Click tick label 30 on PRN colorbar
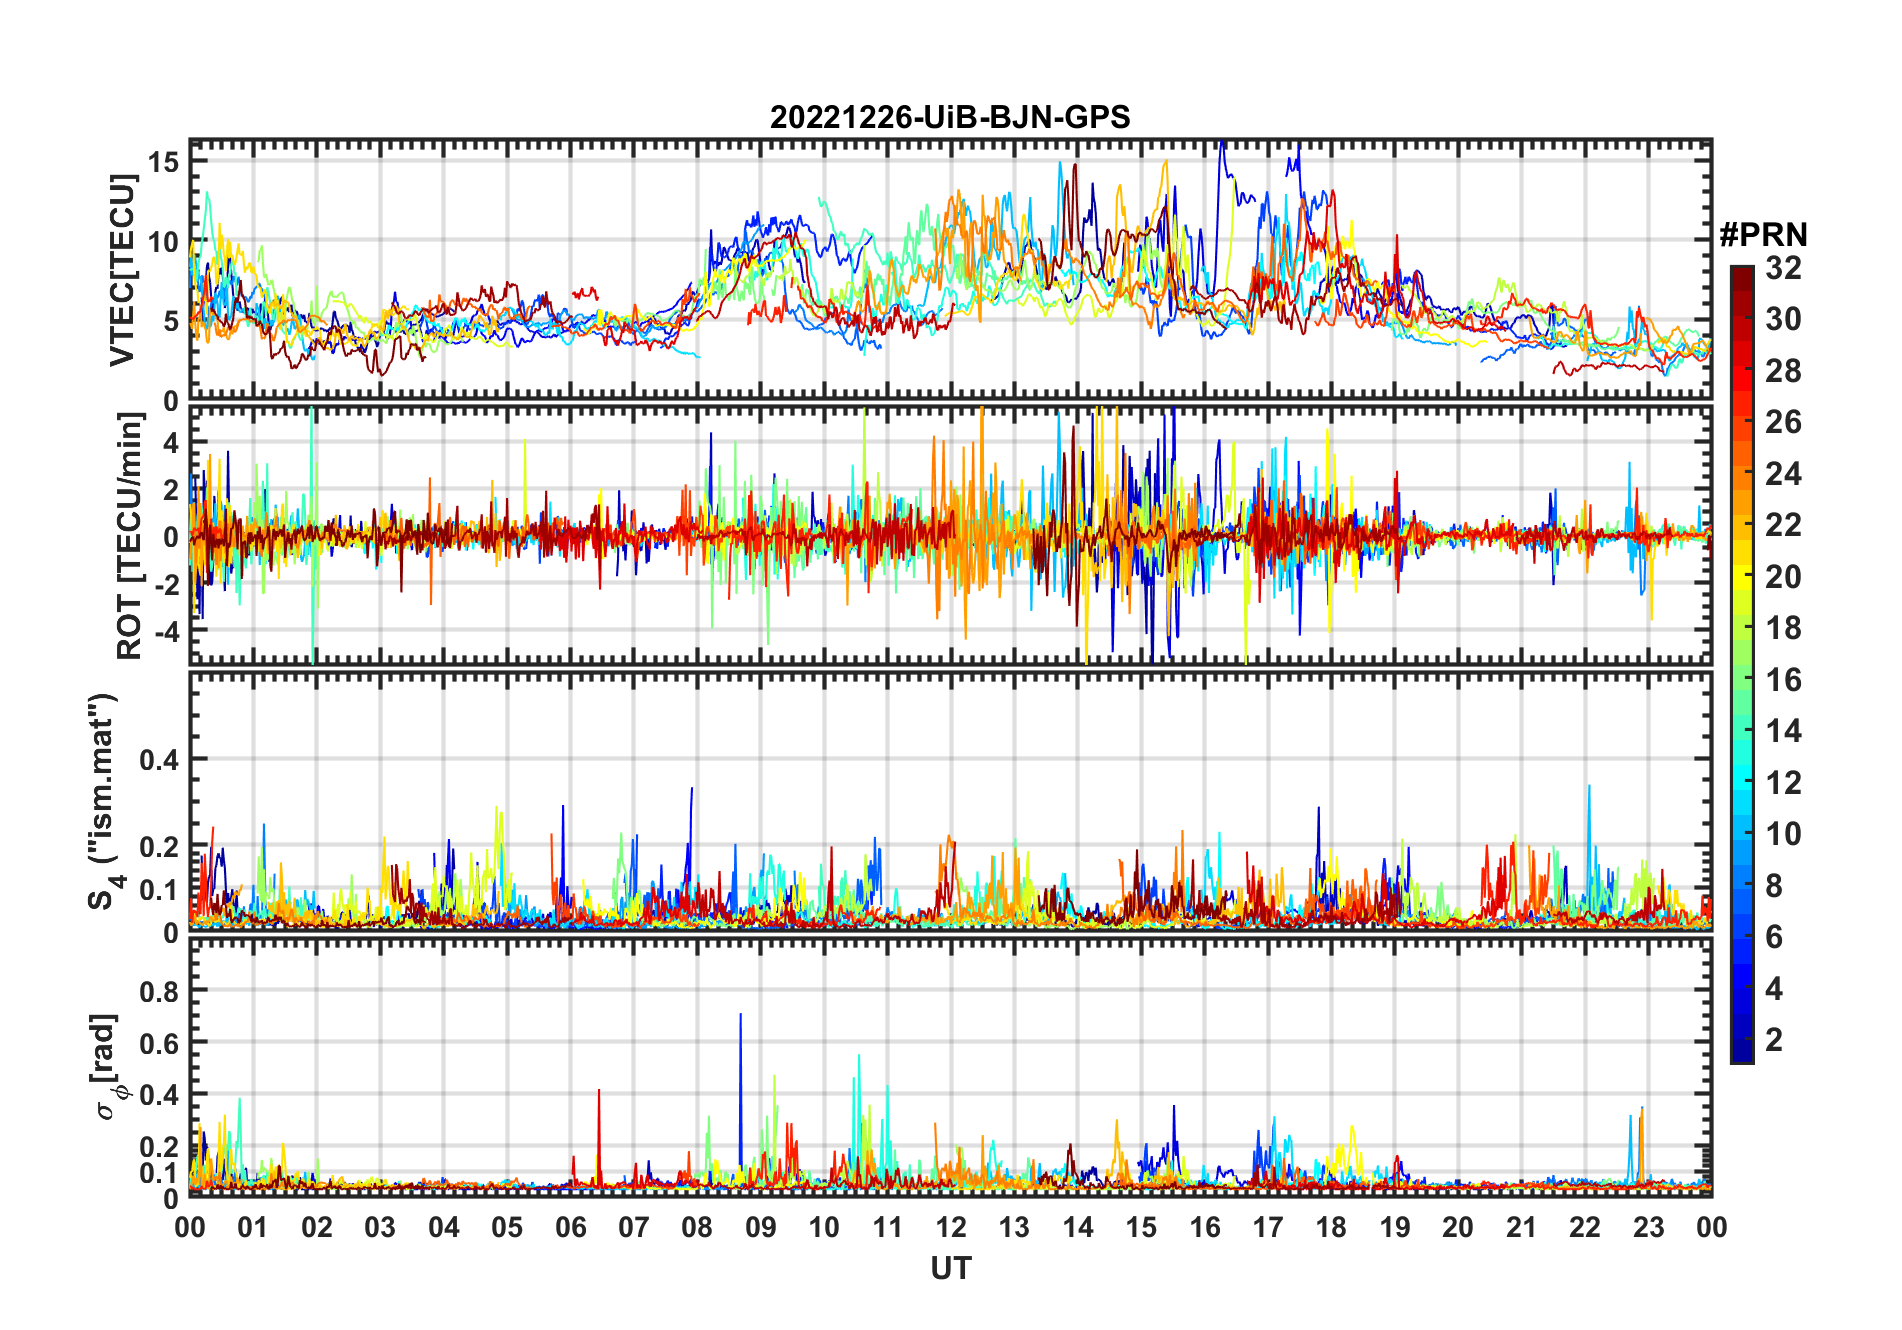 (x=1783, y=319)
